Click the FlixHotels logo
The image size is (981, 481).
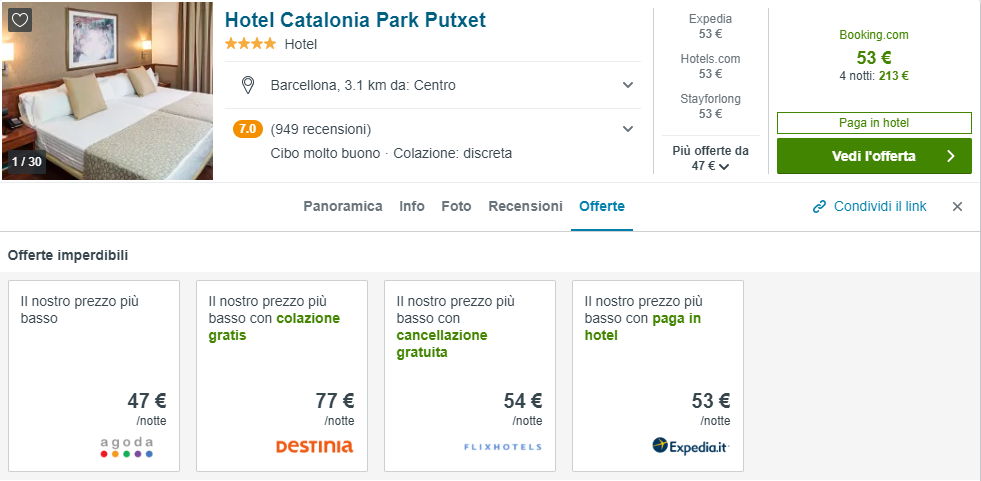(x=502, y=447)
